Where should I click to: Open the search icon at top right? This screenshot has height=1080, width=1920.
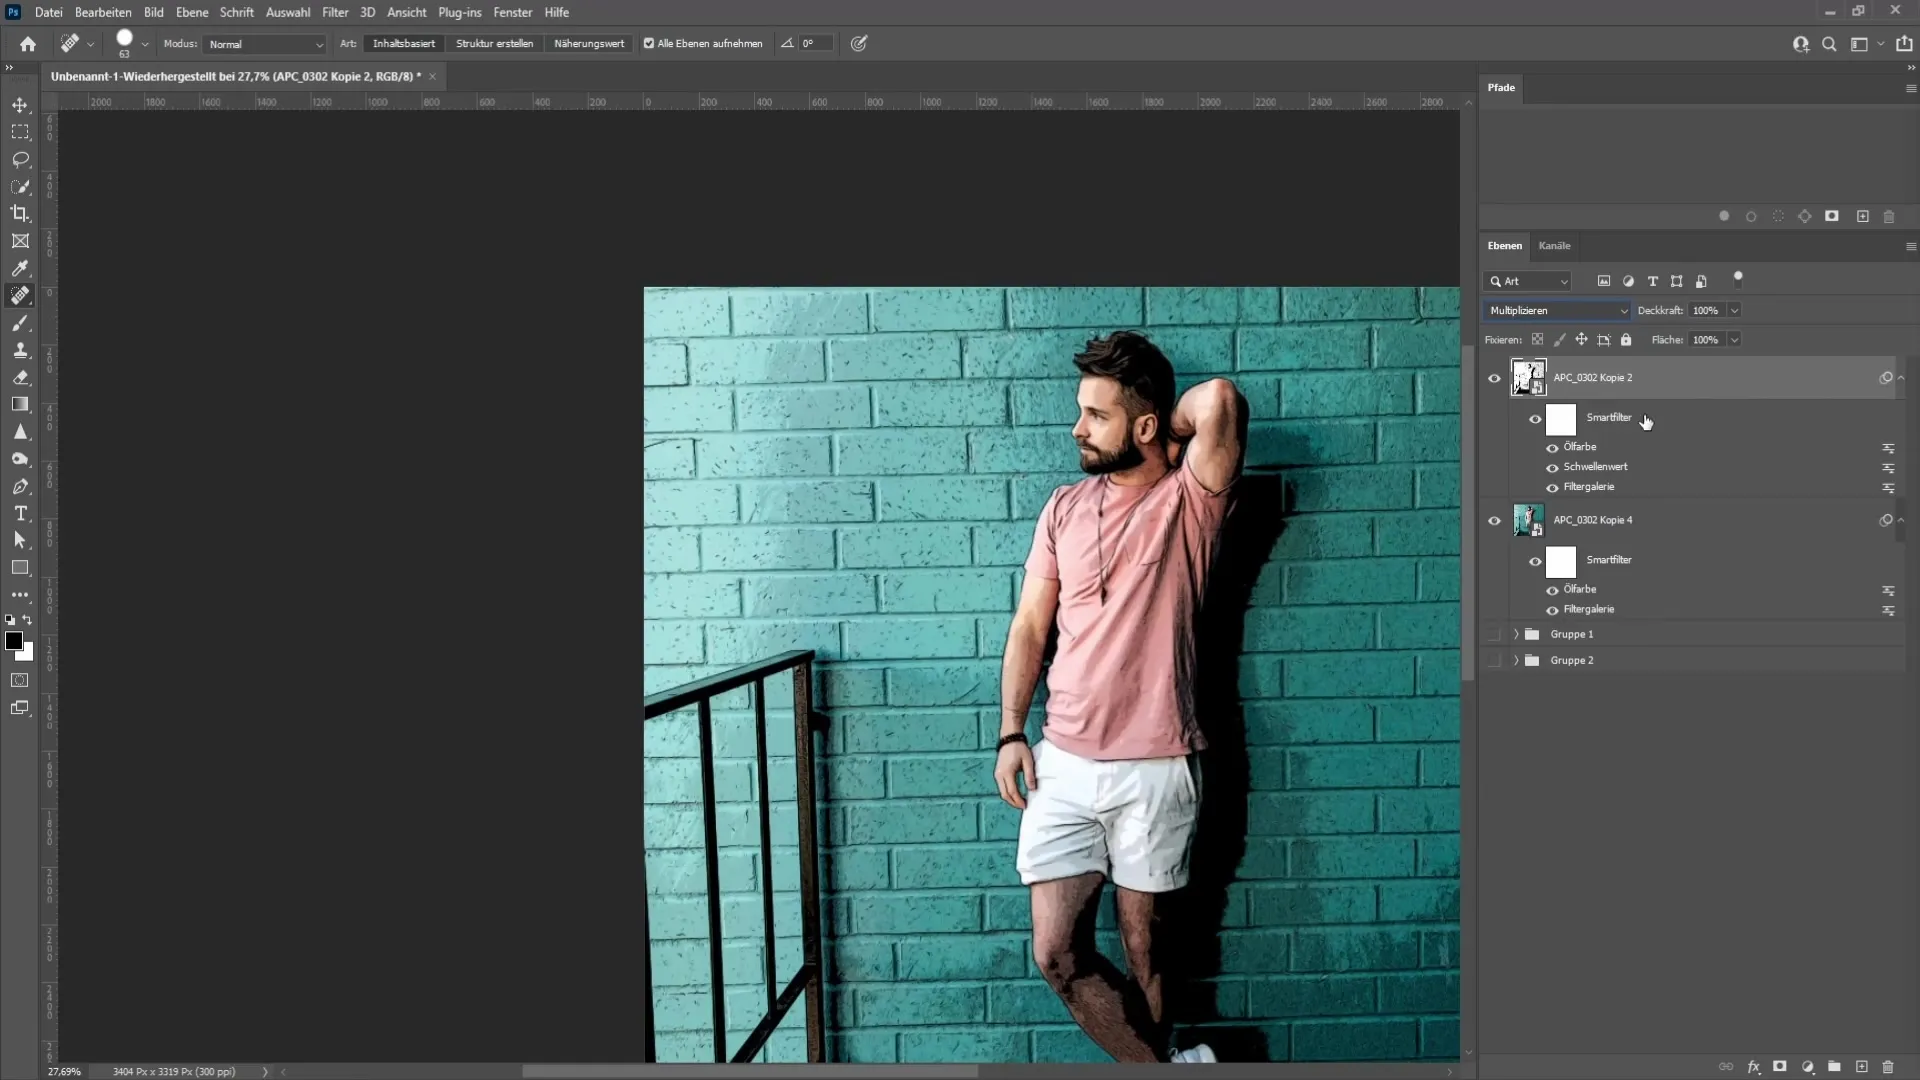point(1829,44)
